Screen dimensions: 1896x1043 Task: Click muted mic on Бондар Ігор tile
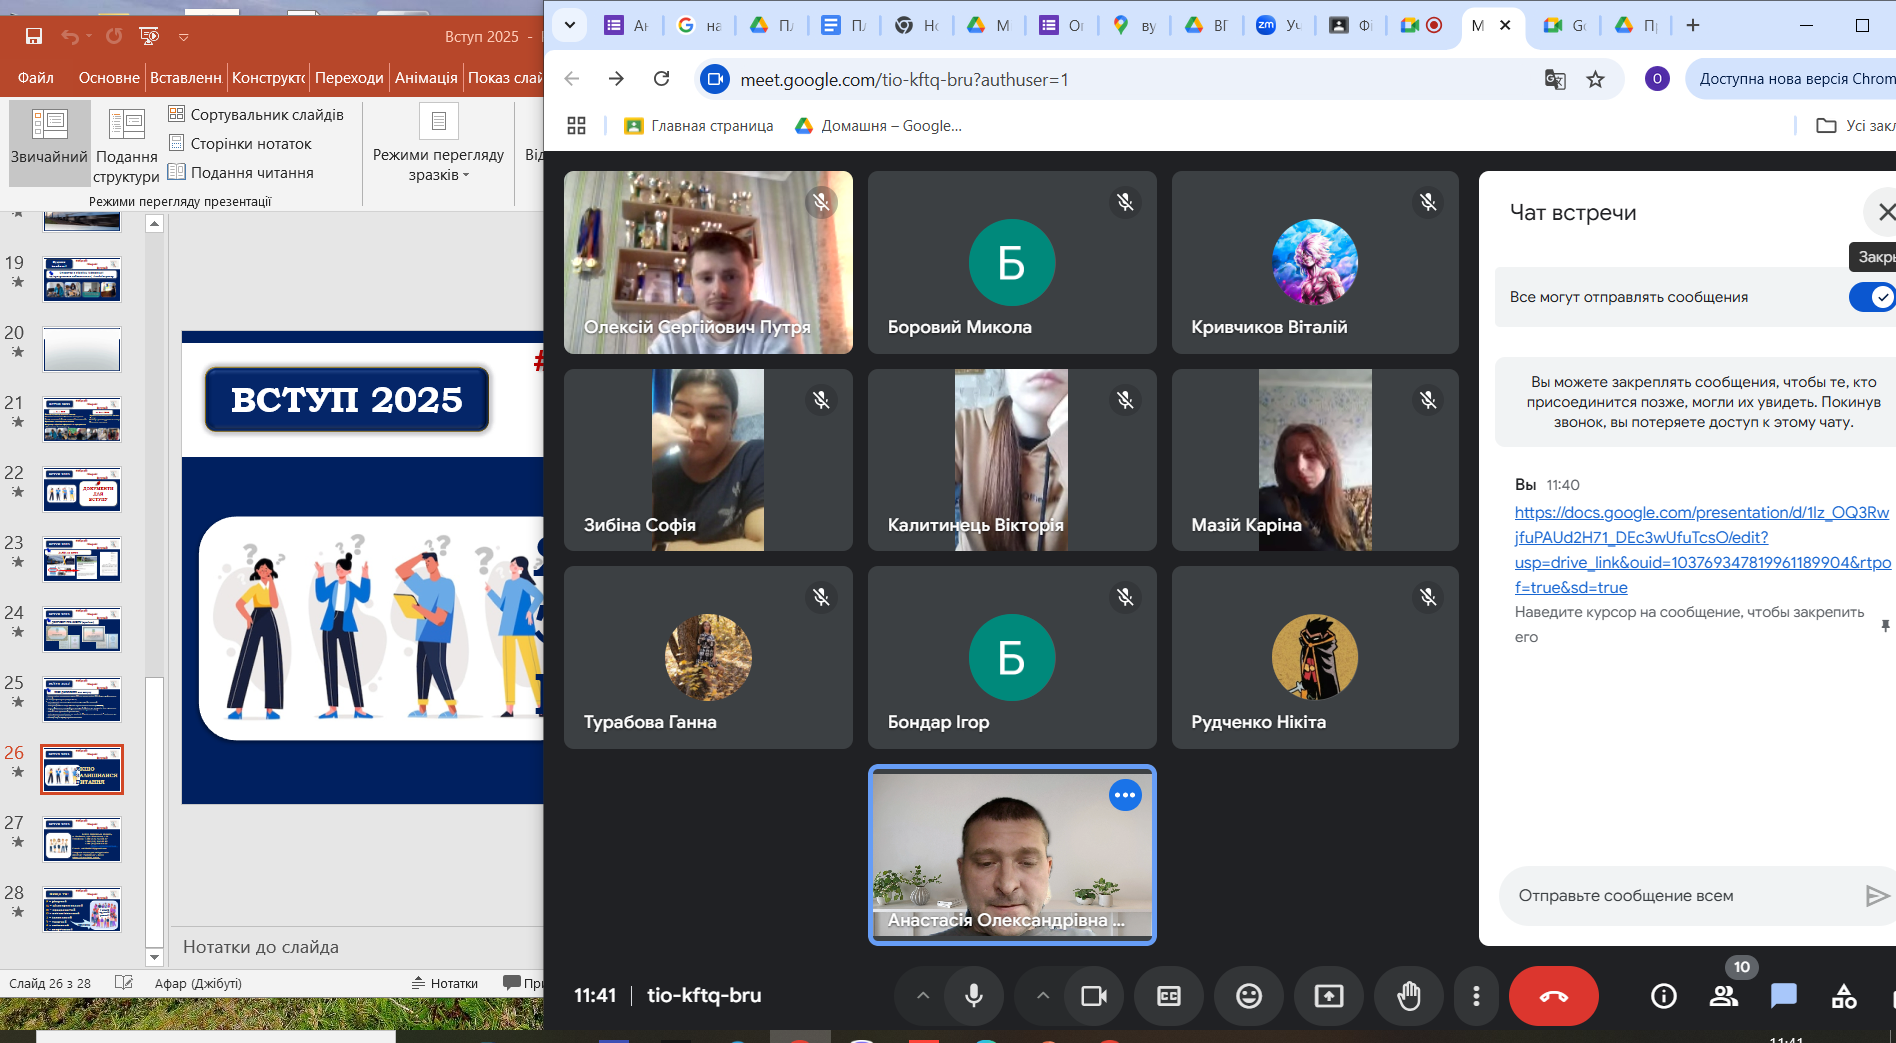point(1125,598)
